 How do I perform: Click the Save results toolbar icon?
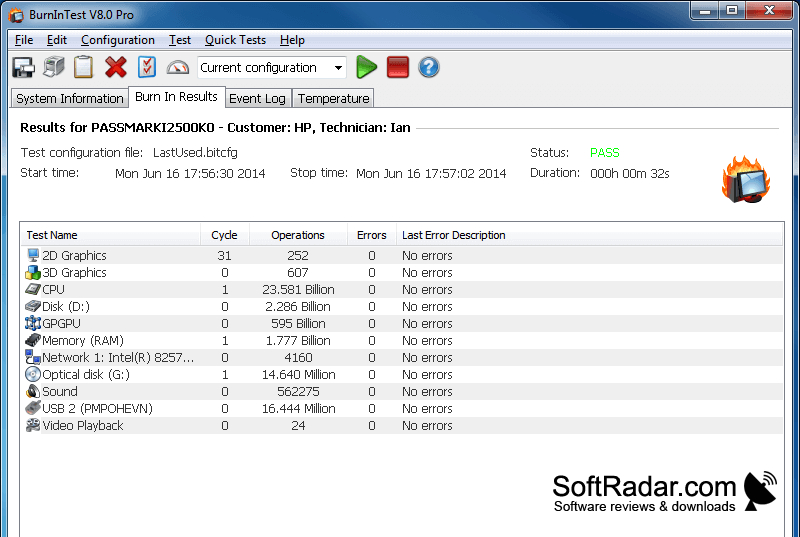click(23, 67)
